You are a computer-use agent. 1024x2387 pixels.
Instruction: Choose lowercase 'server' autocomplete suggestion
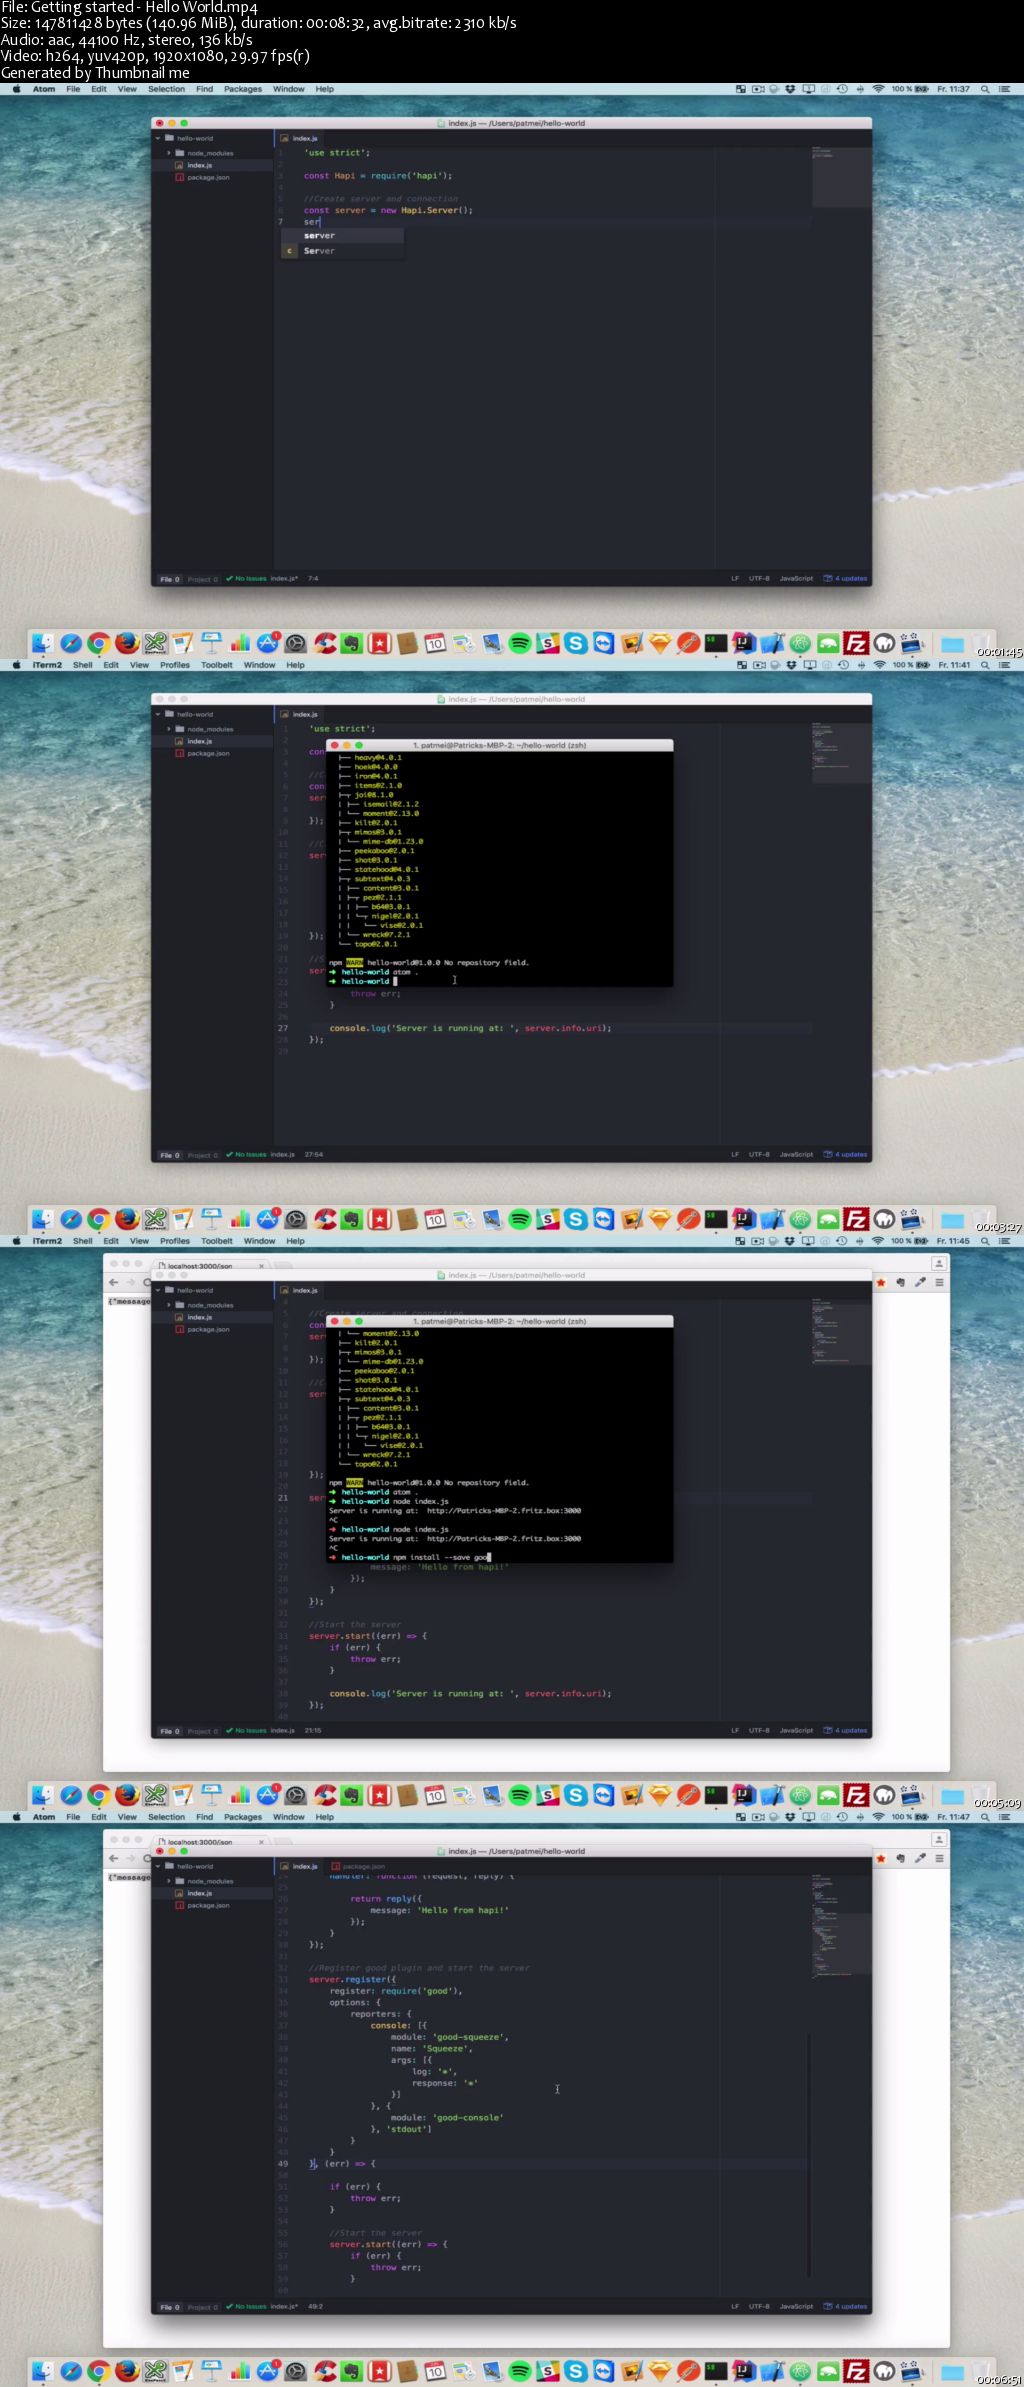click(x=343, y=236)
